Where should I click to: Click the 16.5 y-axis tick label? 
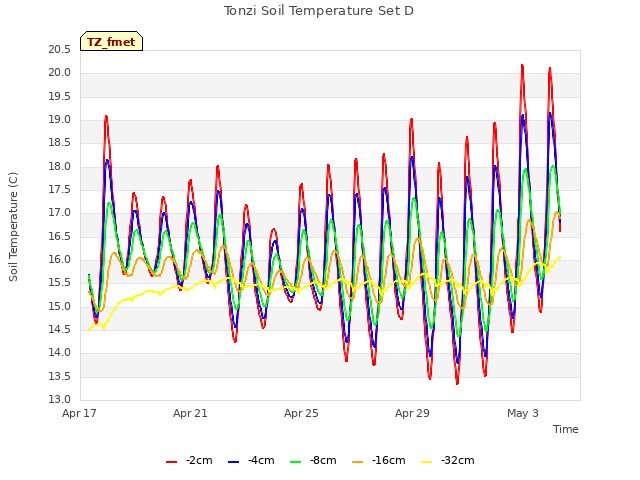(x=60, y=236)
